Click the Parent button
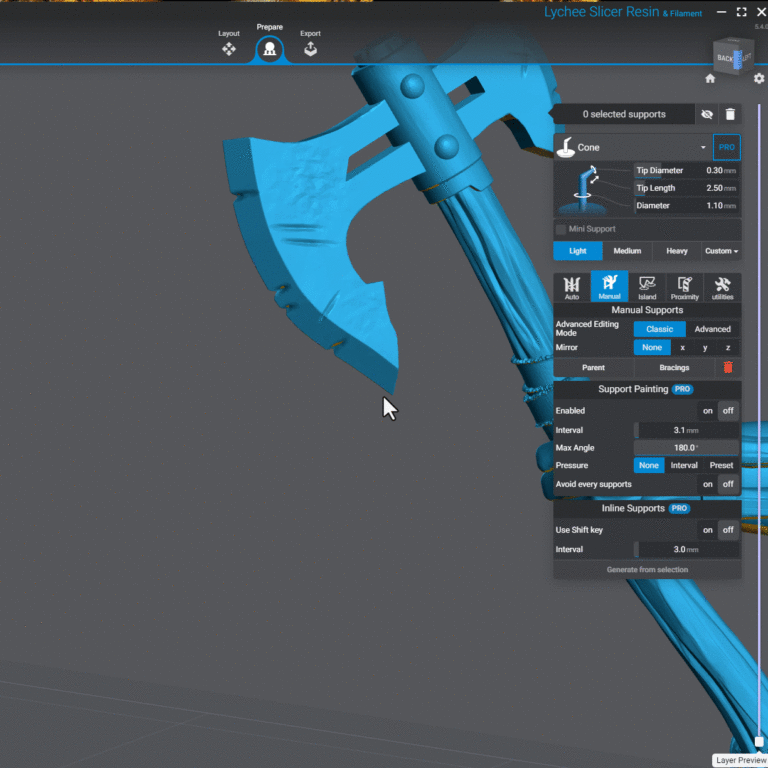 pos(593,368)
